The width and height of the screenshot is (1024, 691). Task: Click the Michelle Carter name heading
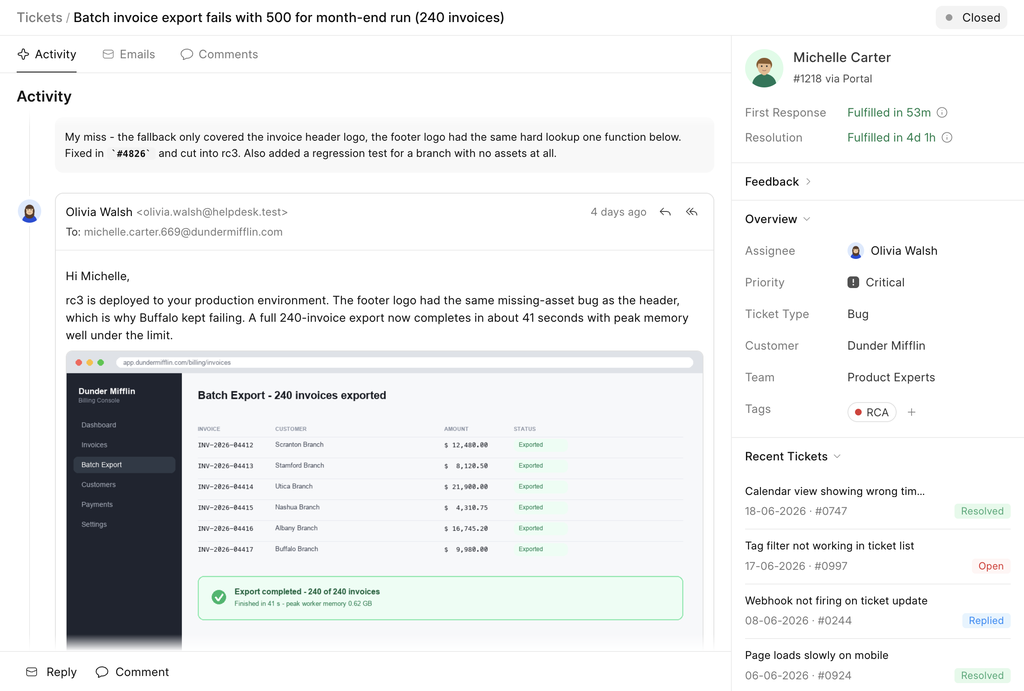tap(842, 57)
